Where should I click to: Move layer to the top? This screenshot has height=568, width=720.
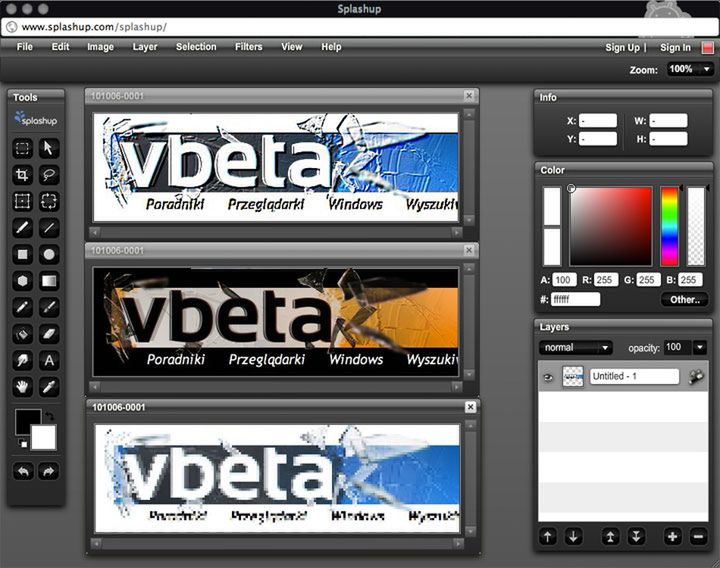pos(610,536)
